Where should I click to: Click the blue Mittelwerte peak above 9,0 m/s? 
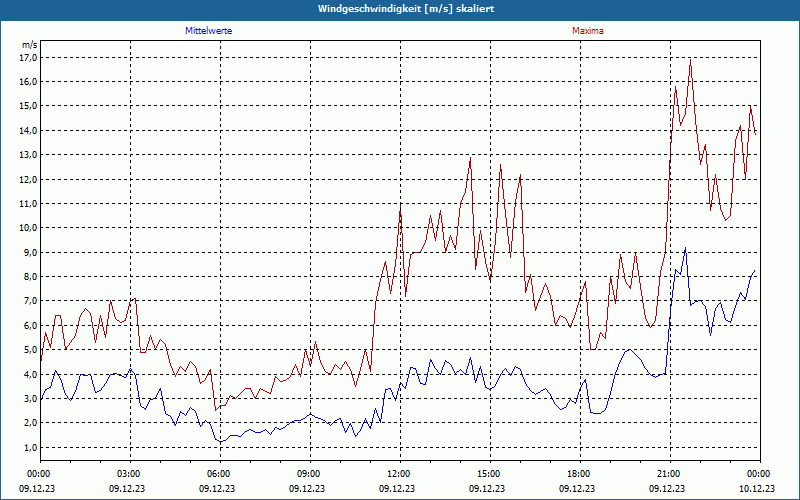tap(685, 248)
